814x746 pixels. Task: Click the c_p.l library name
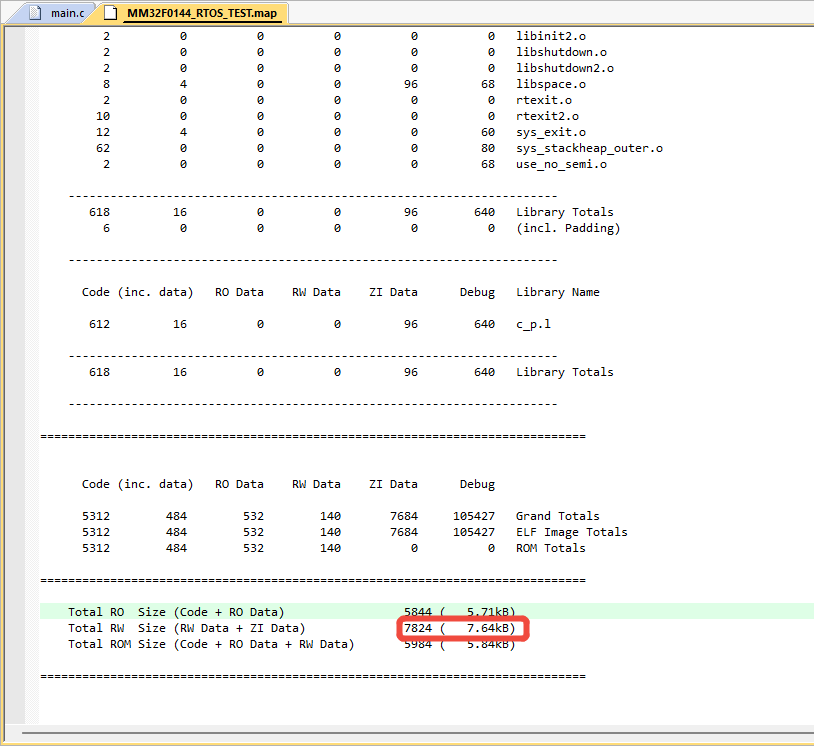[533, 324]
